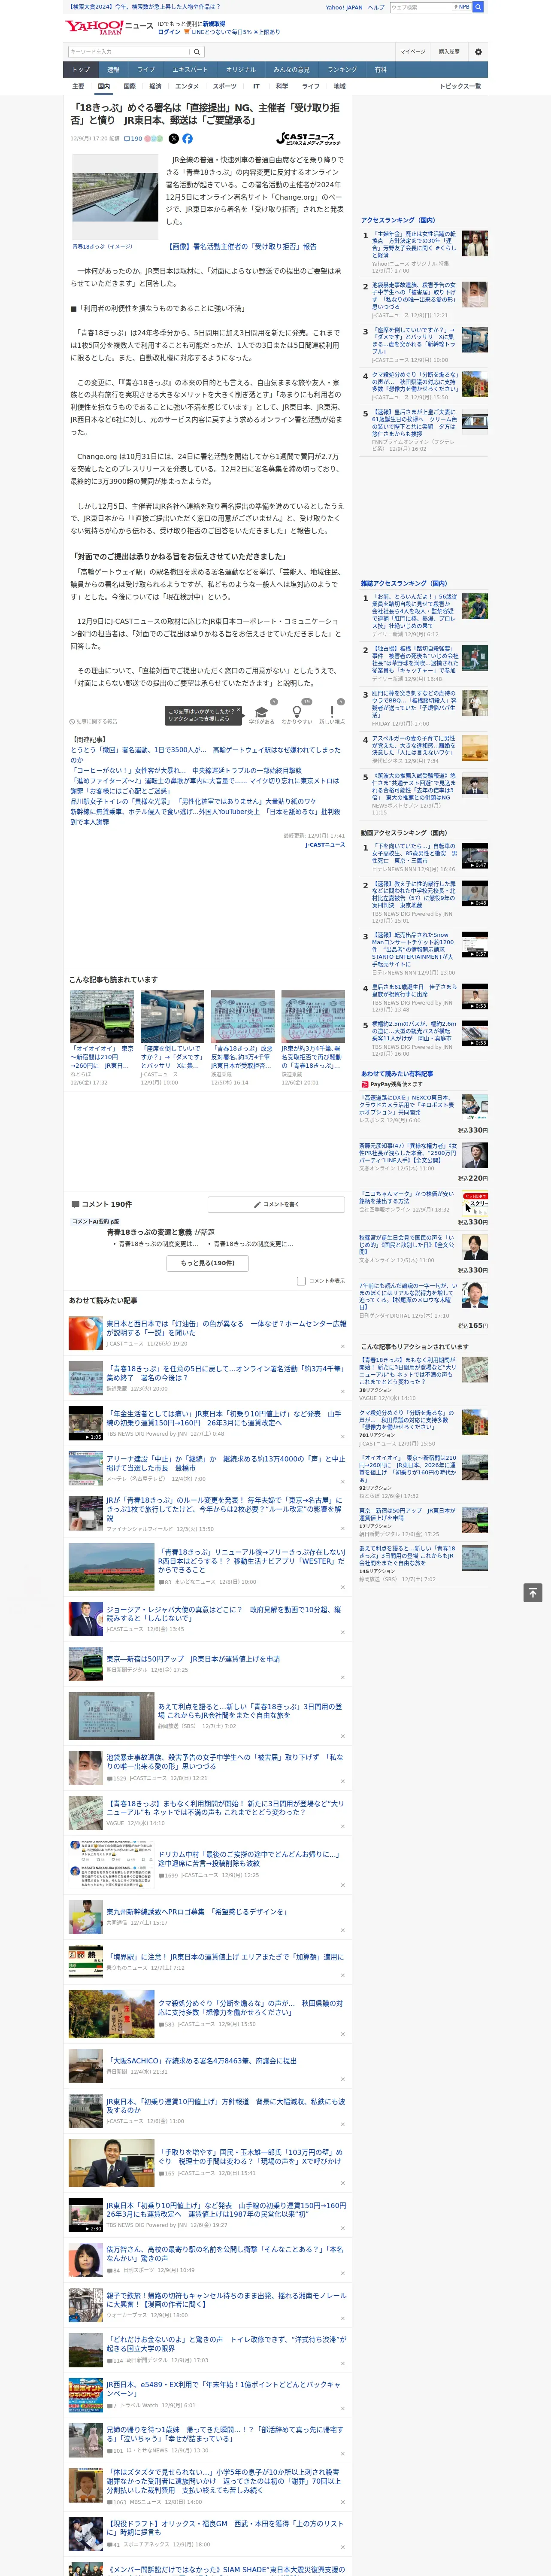Open the 地域 category

(339, 86)
